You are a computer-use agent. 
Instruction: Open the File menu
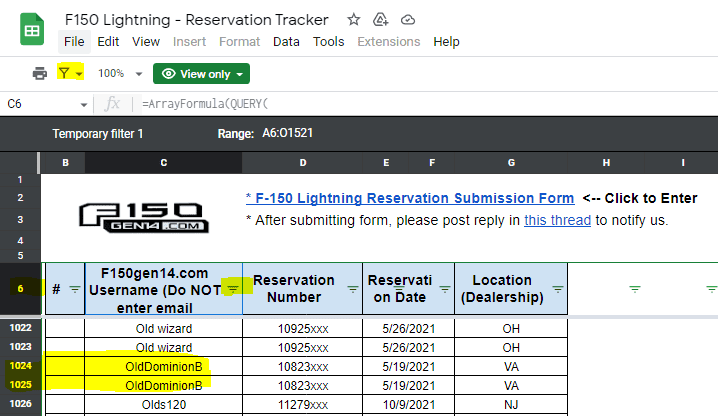[74, 42]
